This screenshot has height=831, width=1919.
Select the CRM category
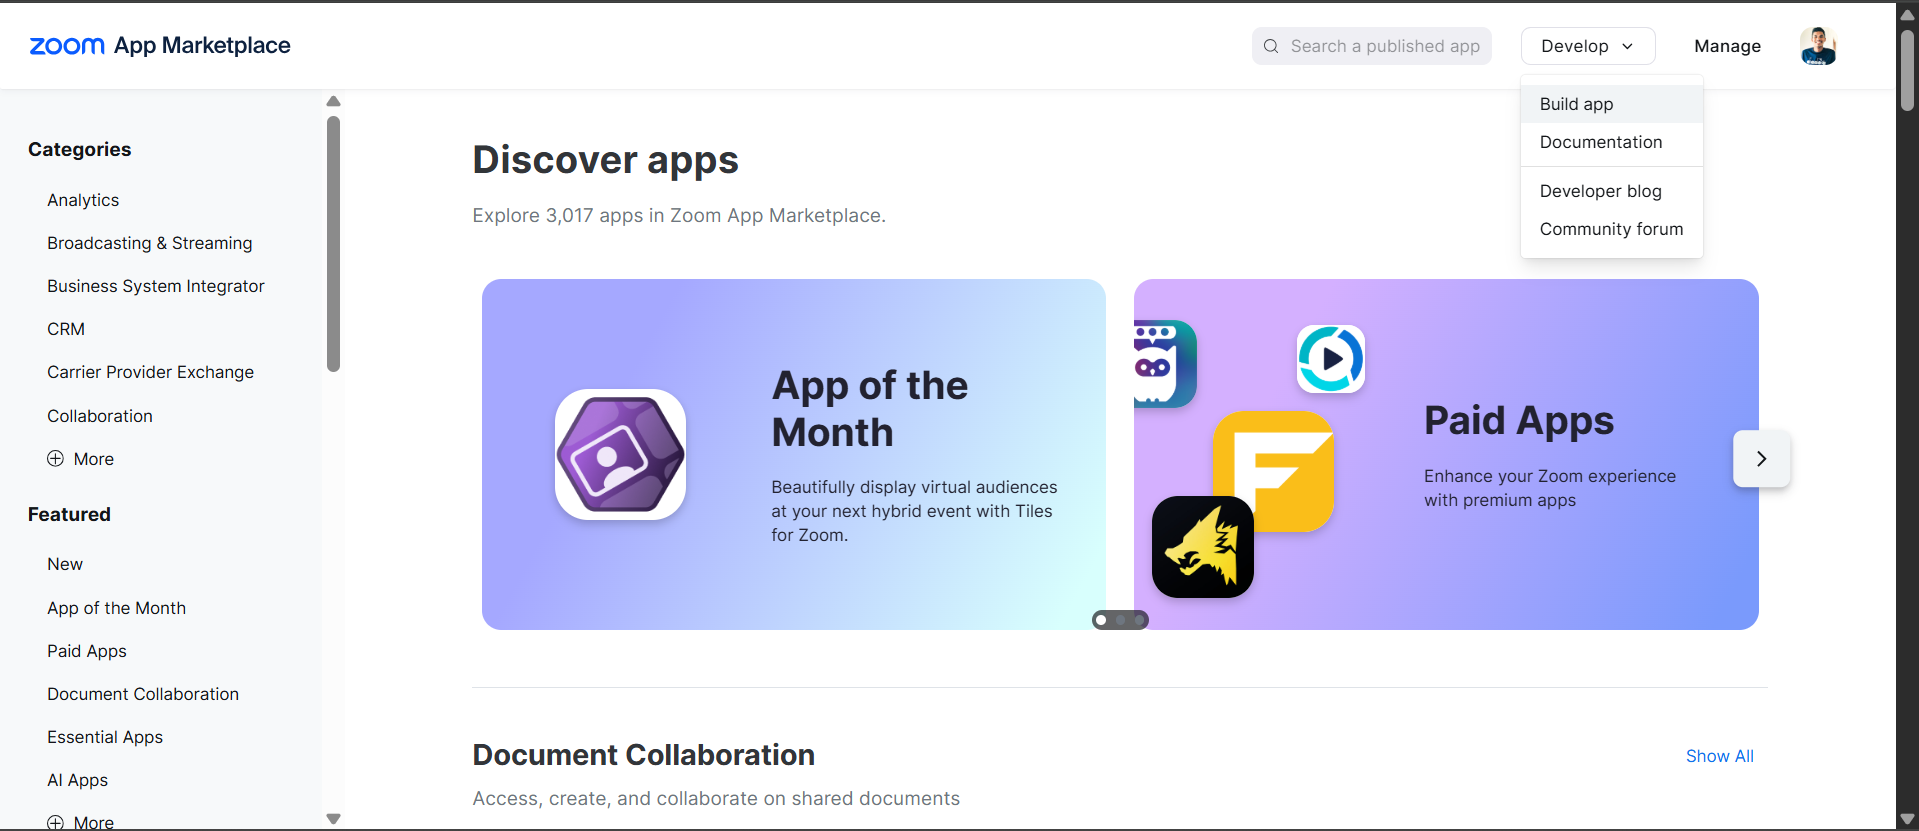click(66, 329)
